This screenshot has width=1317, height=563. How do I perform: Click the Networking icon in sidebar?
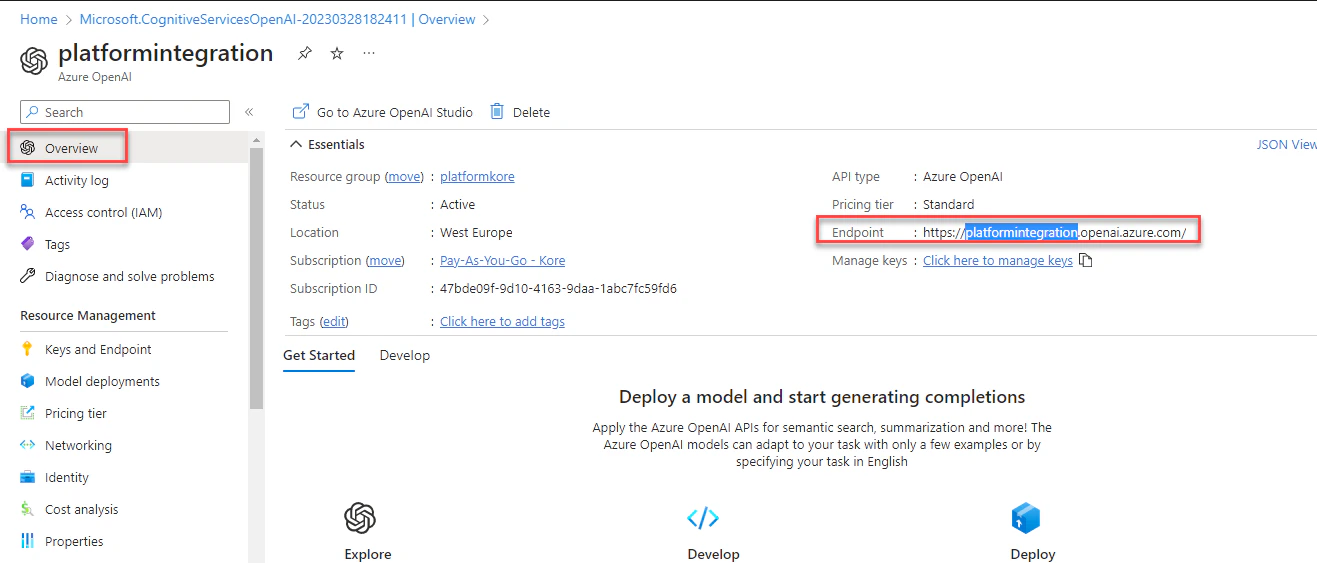28,445
